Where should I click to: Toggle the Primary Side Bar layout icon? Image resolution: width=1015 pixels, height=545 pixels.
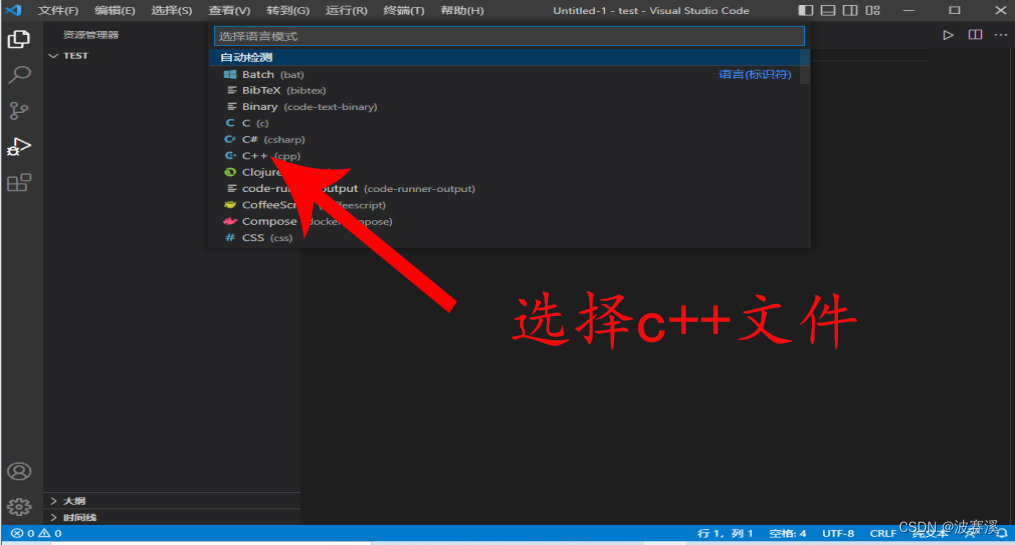[x=805, y=10]
